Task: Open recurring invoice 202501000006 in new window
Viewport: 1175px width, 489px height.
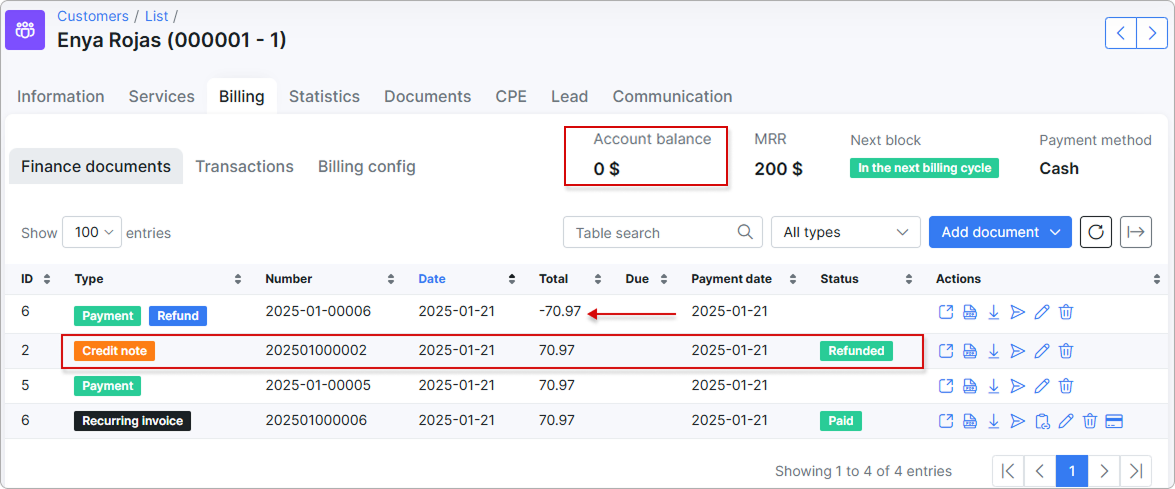Action: coord(946,421)
